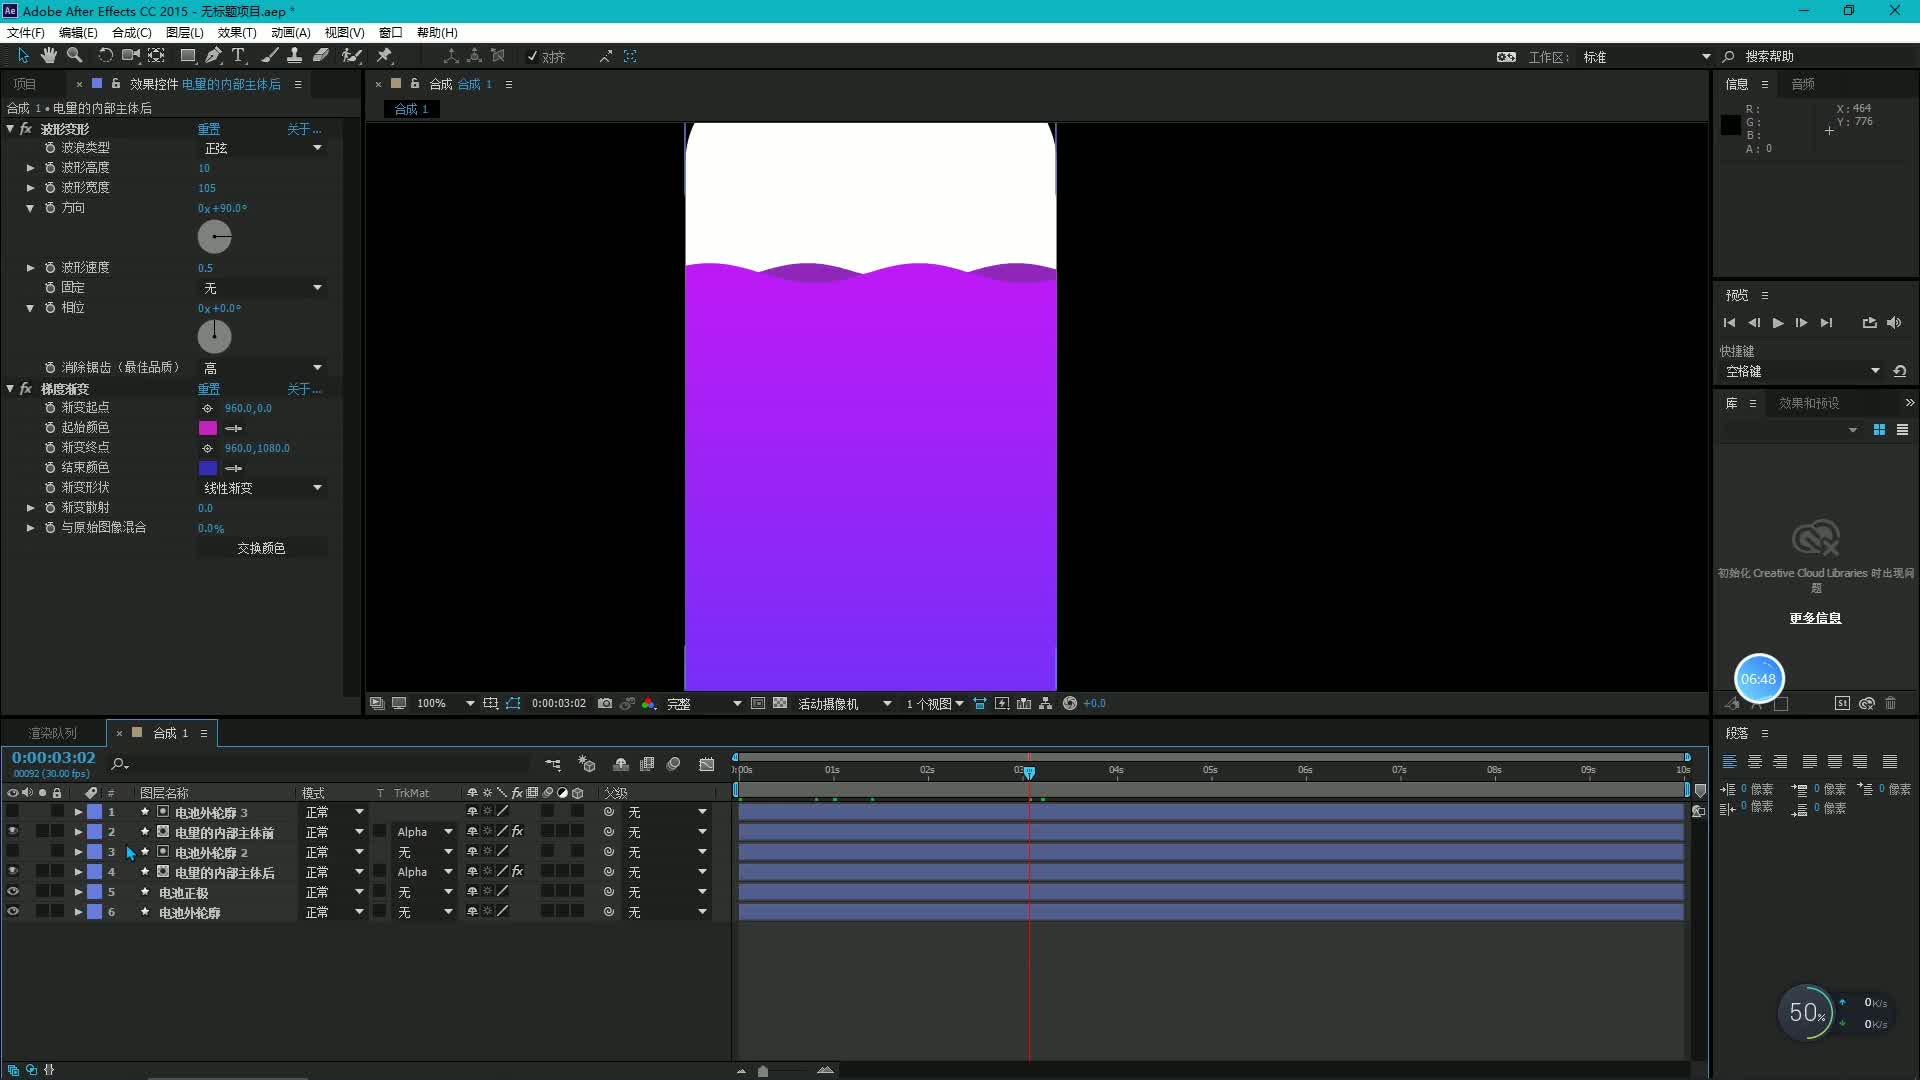Open the 动画(A) menu

point(290,33)
